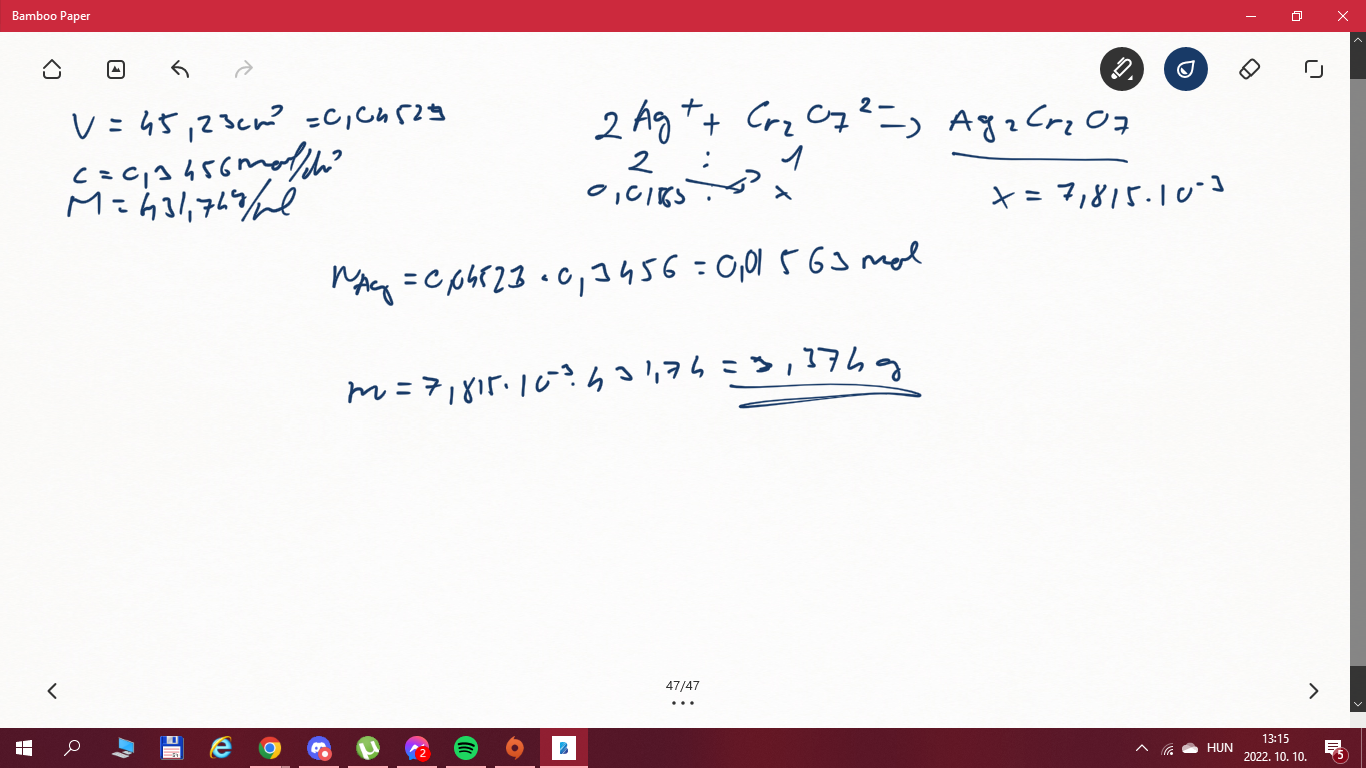Open the ink color picker
The image size is (1366, 768).
pyautogui.click(x=1185, y=69)
